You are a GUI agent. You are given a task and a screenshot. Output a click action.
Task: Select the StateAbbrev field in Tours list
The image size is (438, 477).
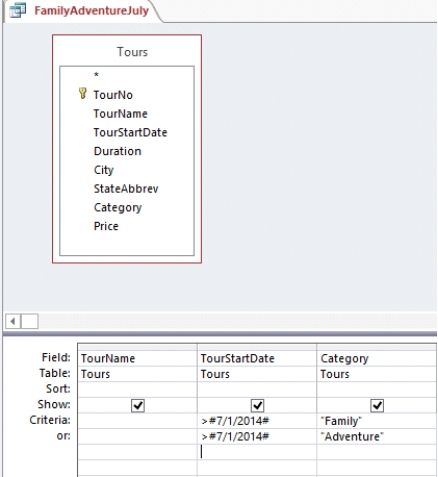[x=126, y=189]
